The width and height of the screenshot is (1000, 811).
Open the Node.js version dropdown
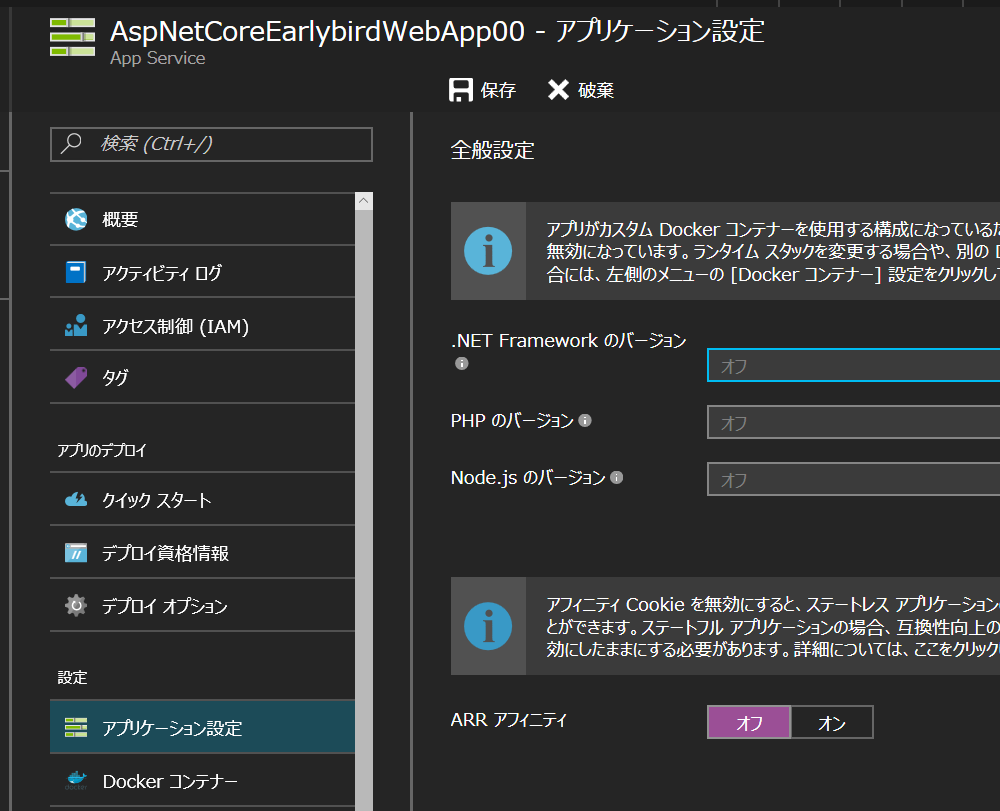click(x=853, y=479)
